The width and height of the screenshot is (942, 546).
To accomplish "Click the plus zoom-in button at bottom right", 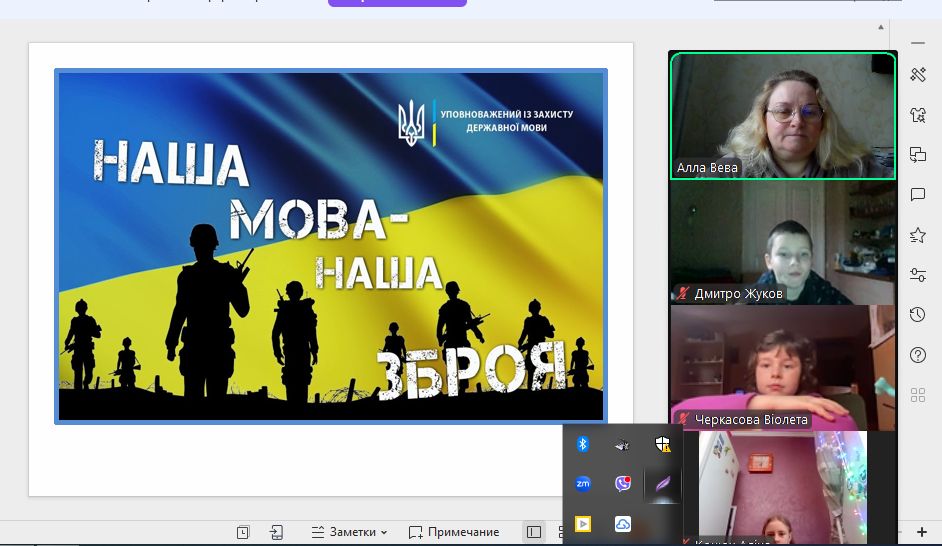I will [x=922, y=532].
